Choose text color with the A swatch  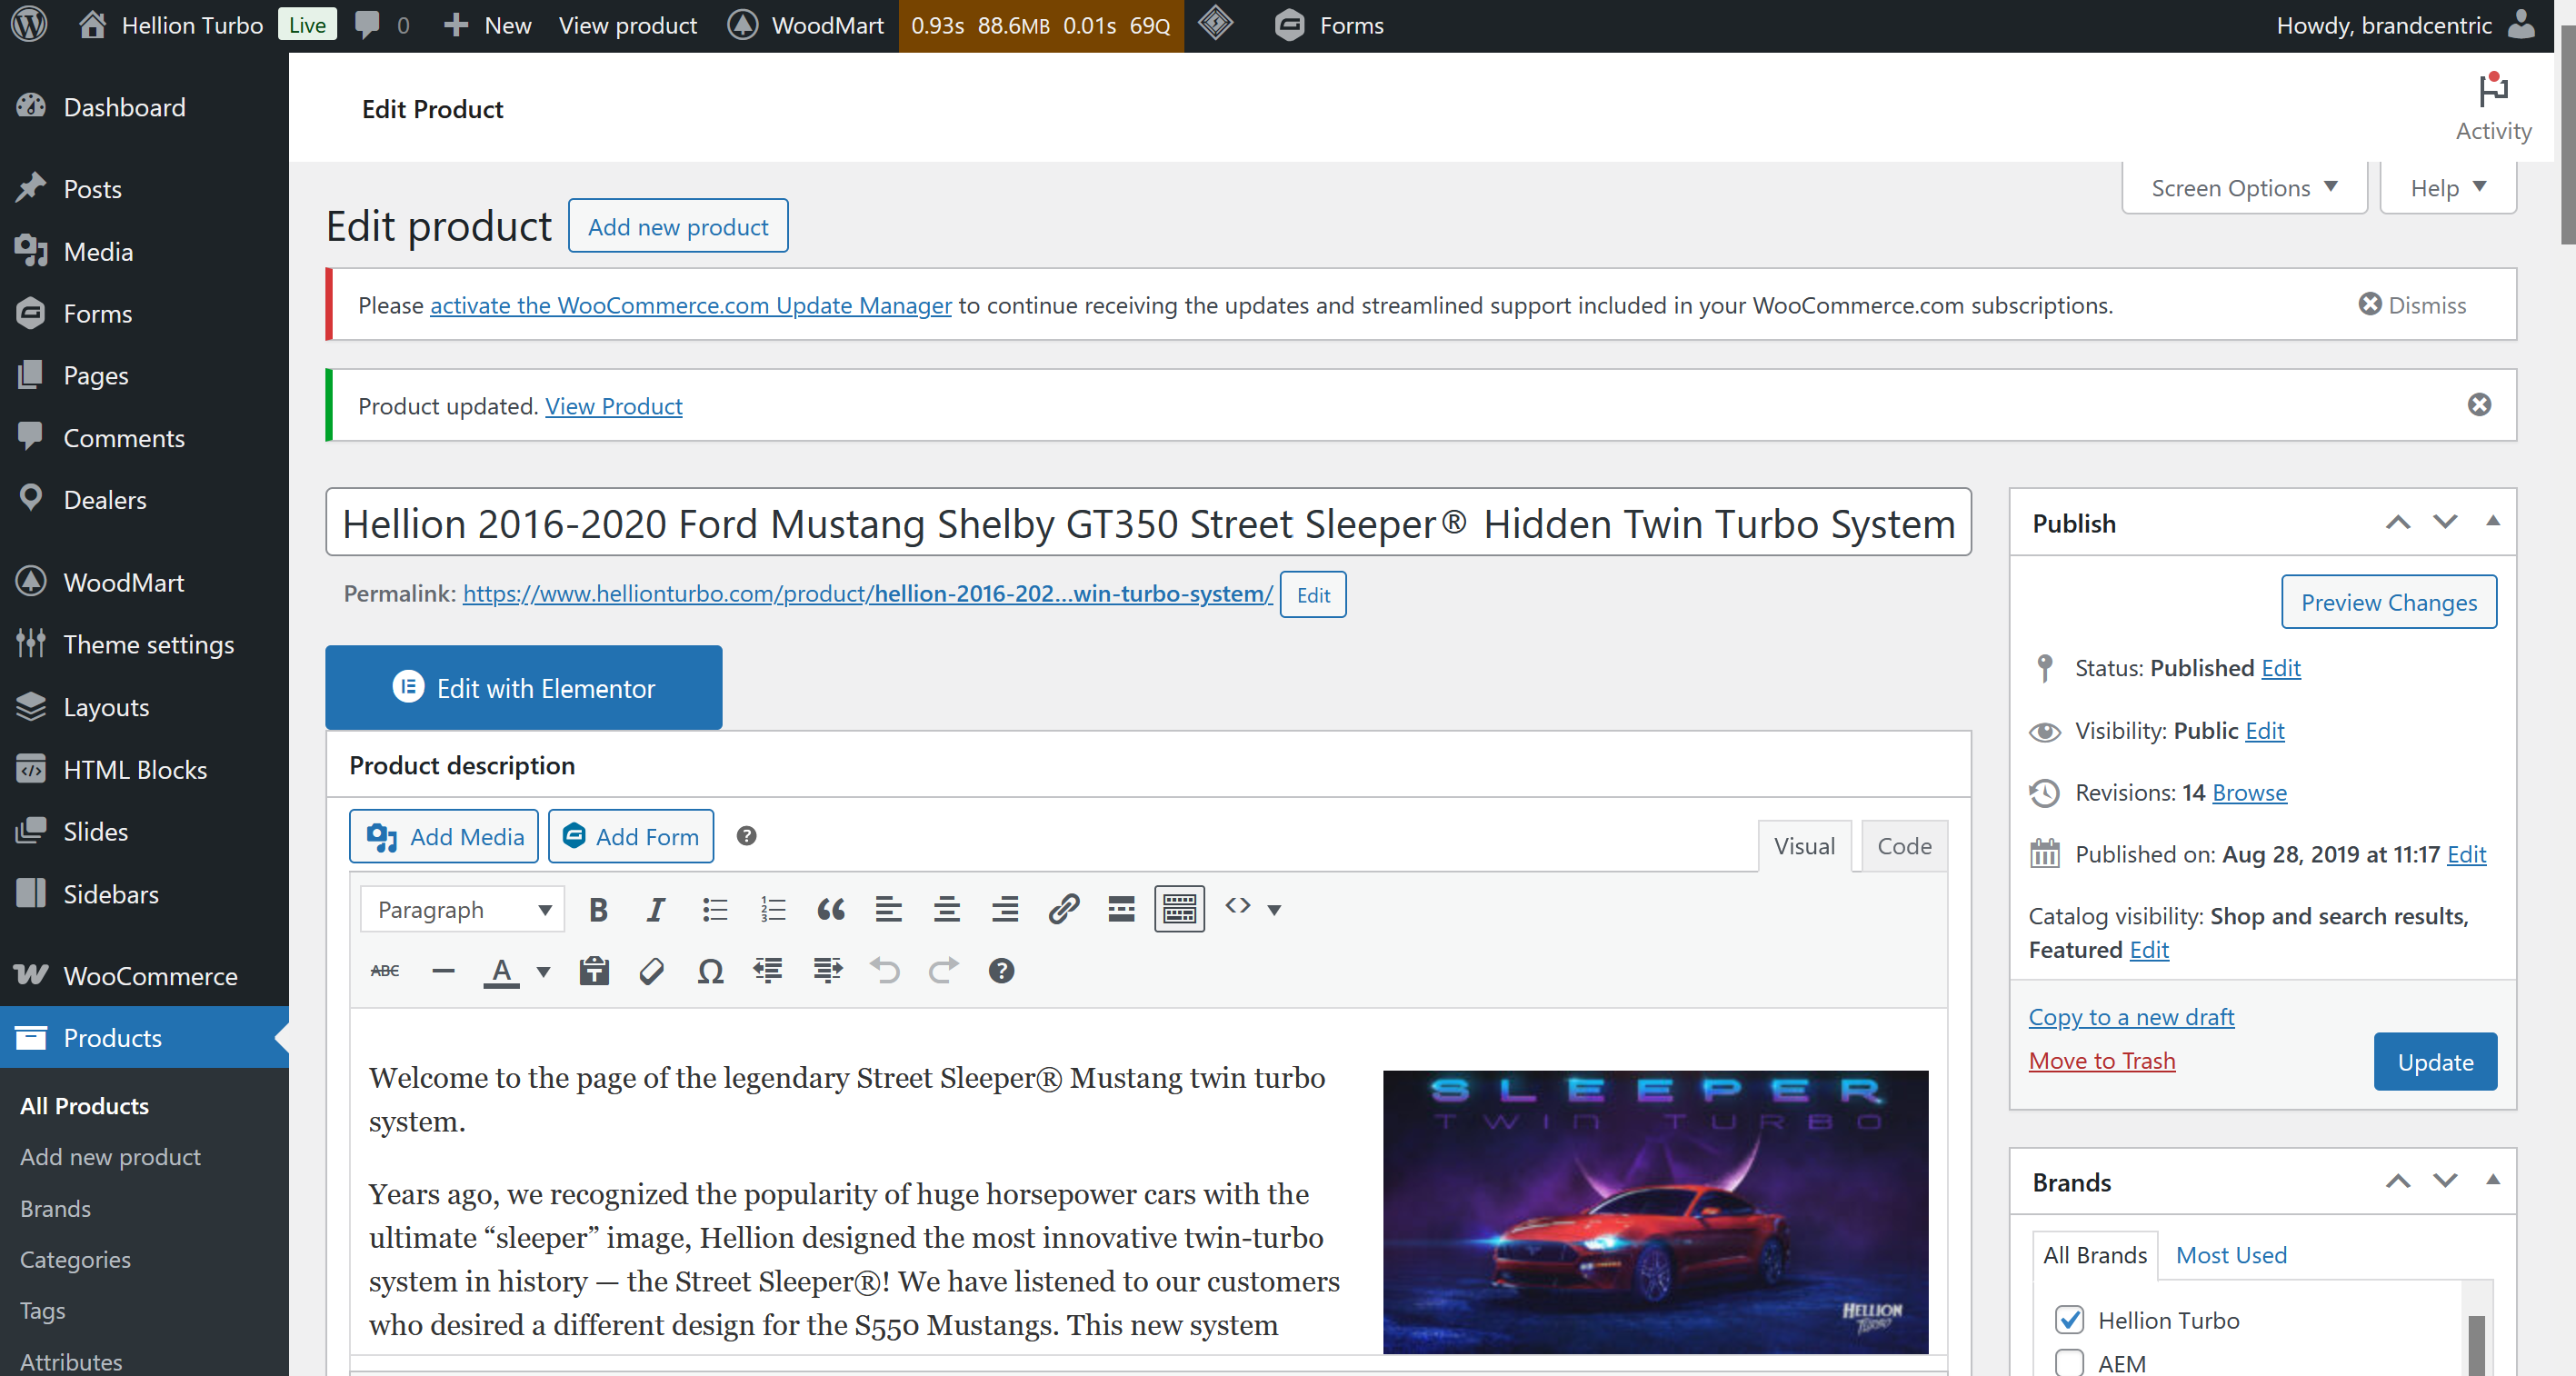501,970
